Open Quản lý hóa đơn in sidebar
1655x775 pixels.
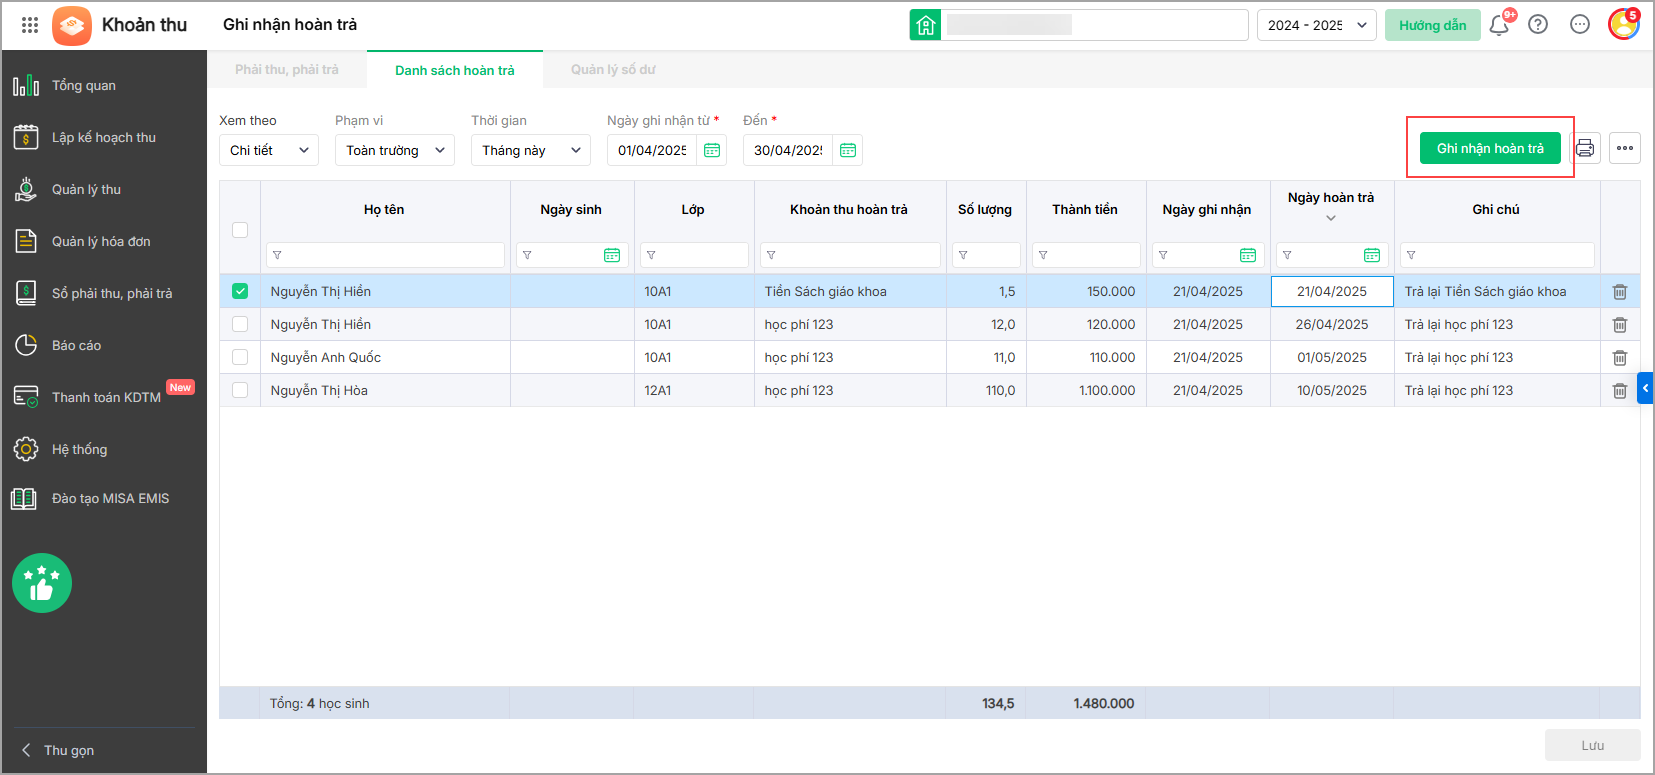101,241
